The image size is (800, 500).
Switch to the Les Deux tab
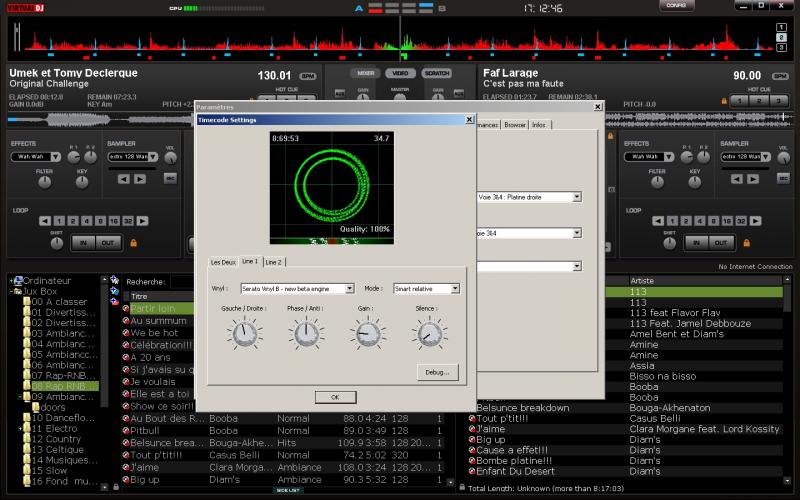coord(222,262)
